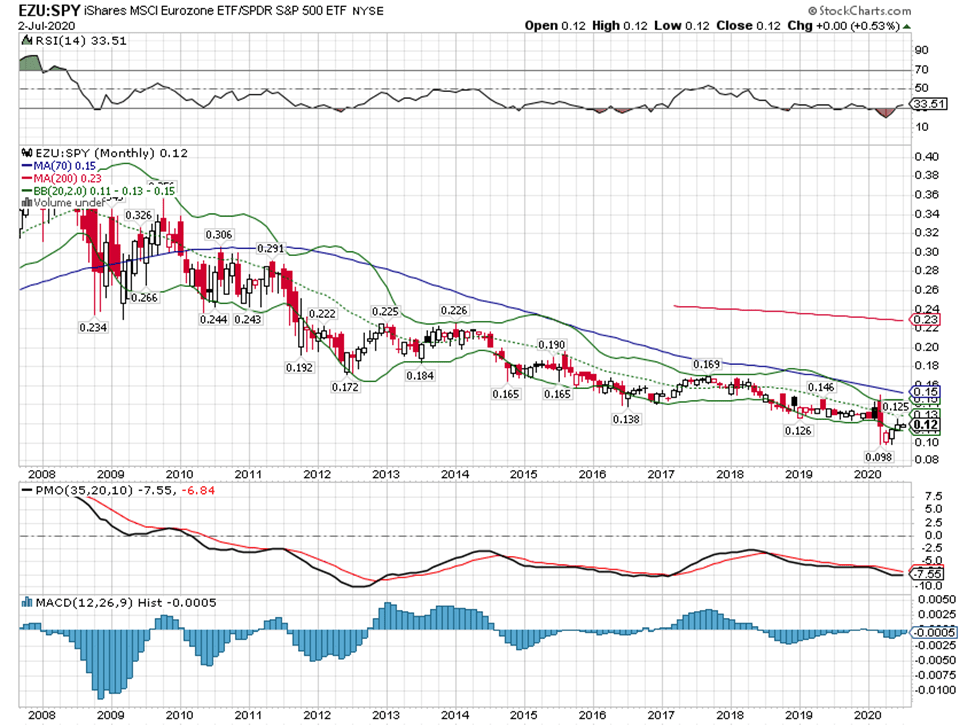Click the red line swatch for MA(200)

(x=27, y=178)
